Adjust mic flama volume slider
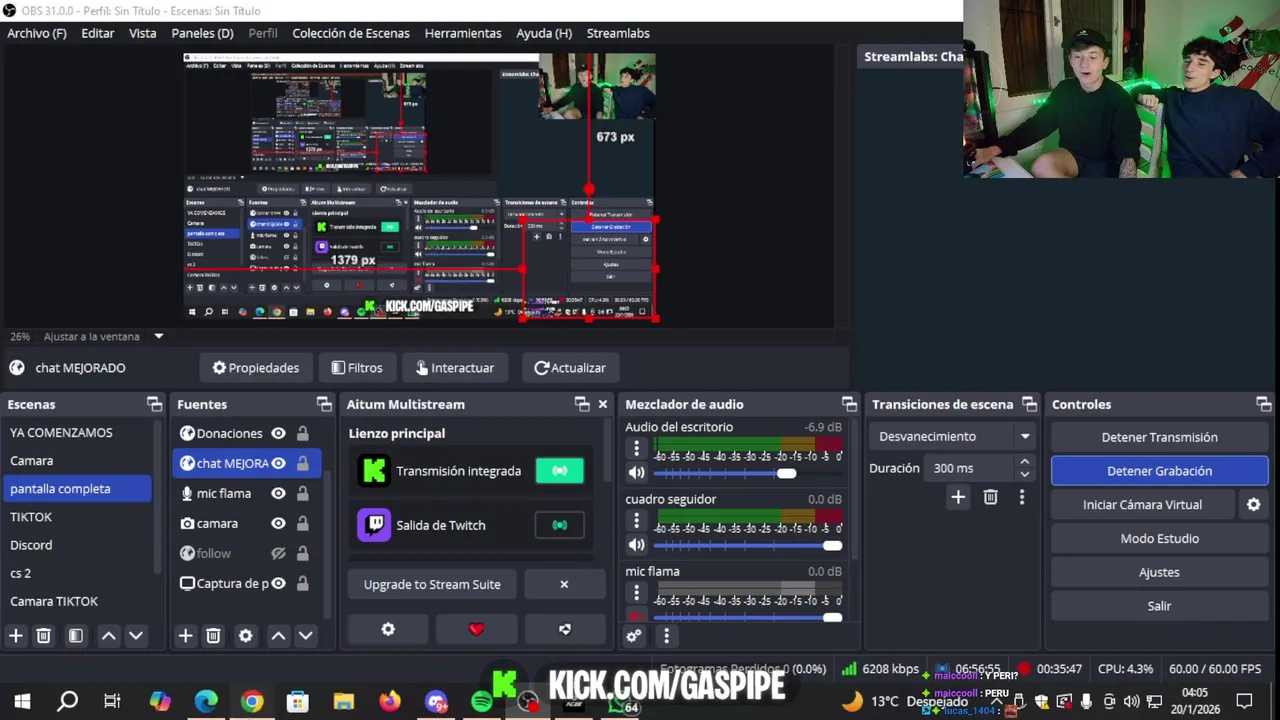This screenshot has width=1280, height=720. click(x=747, y=618)
